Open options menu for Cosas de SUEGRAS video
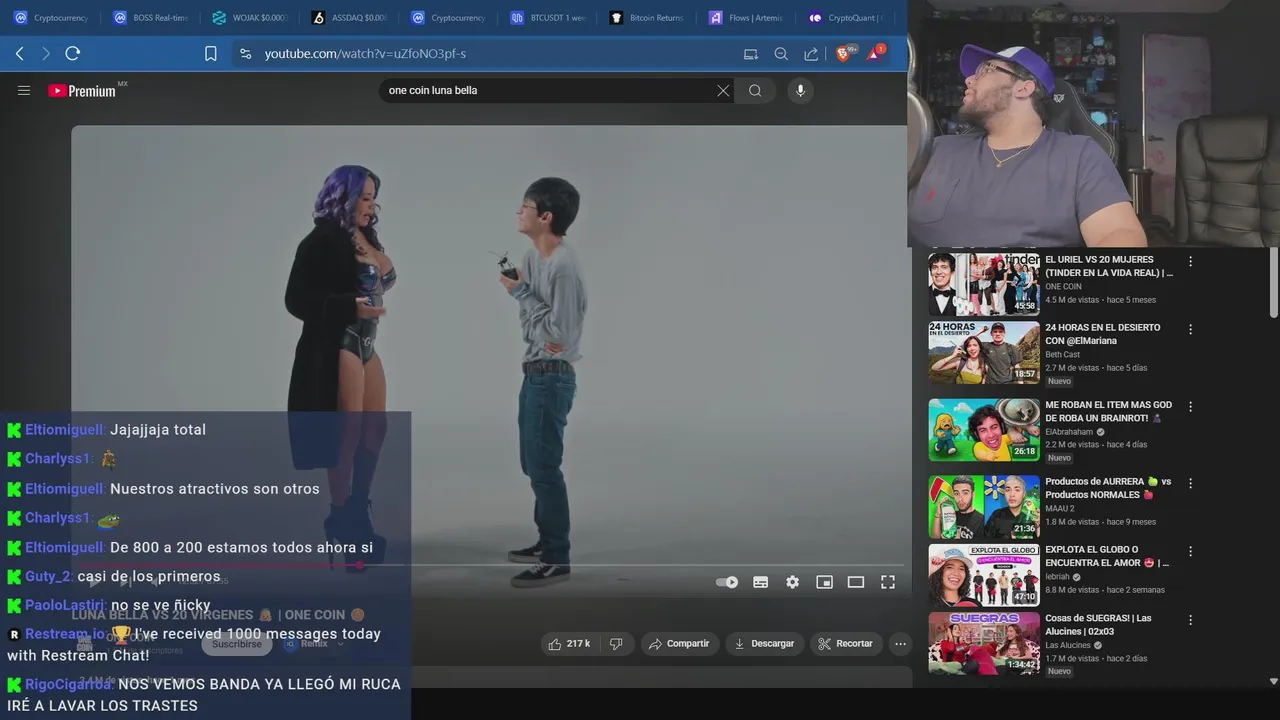The width and height of the screenshot is (1280, 720). point(1190,619)
